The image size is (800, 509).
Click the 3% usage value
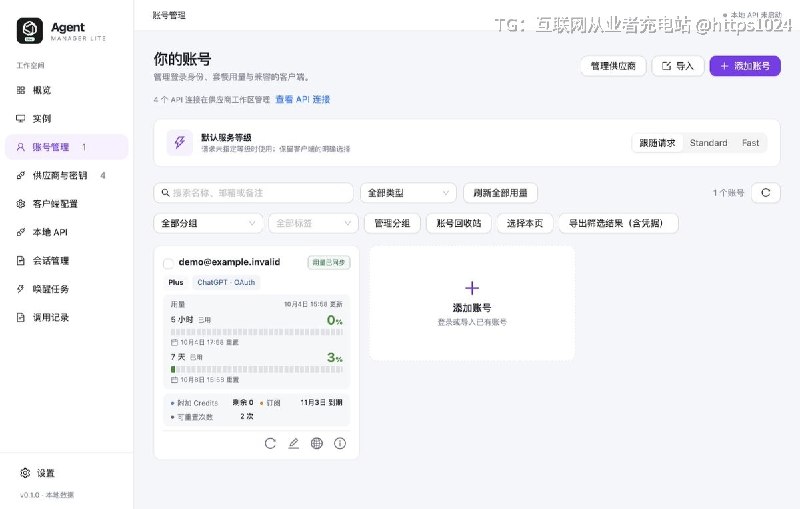(335, 358)
